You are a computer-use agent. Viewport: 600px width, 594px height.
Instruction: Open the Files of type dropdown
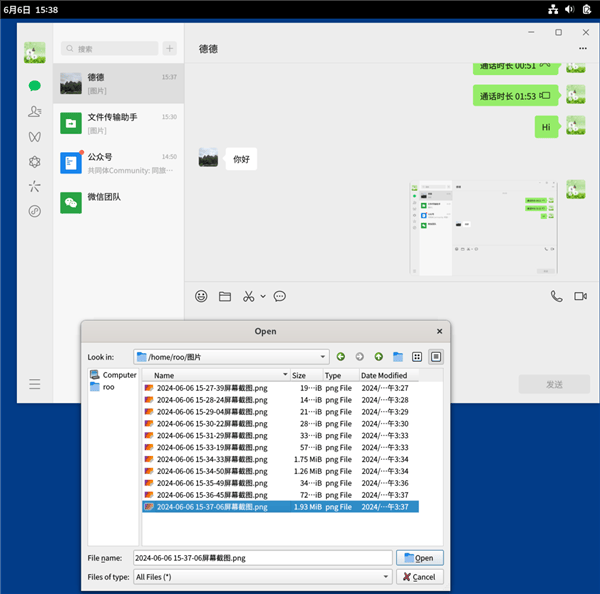point(385,577)
